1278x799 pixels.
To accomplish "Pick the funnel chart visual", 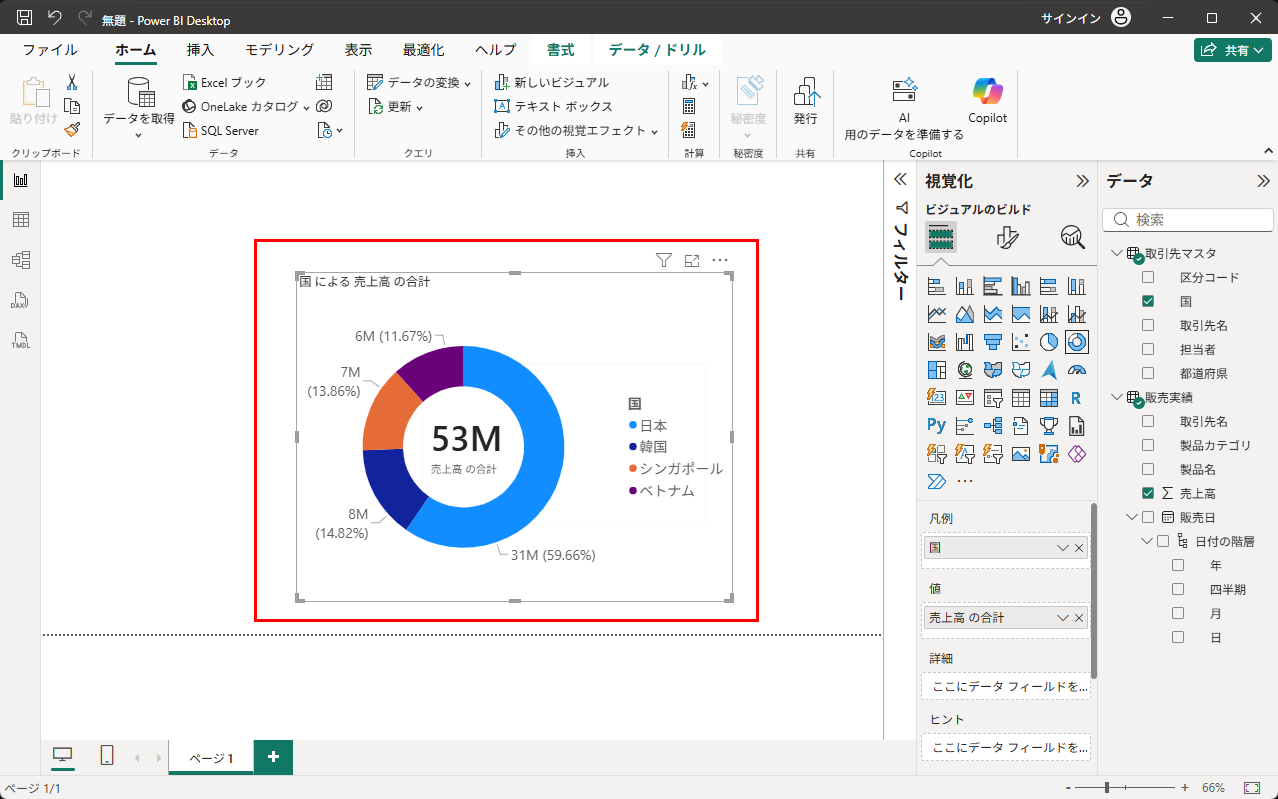I will 992,342.
